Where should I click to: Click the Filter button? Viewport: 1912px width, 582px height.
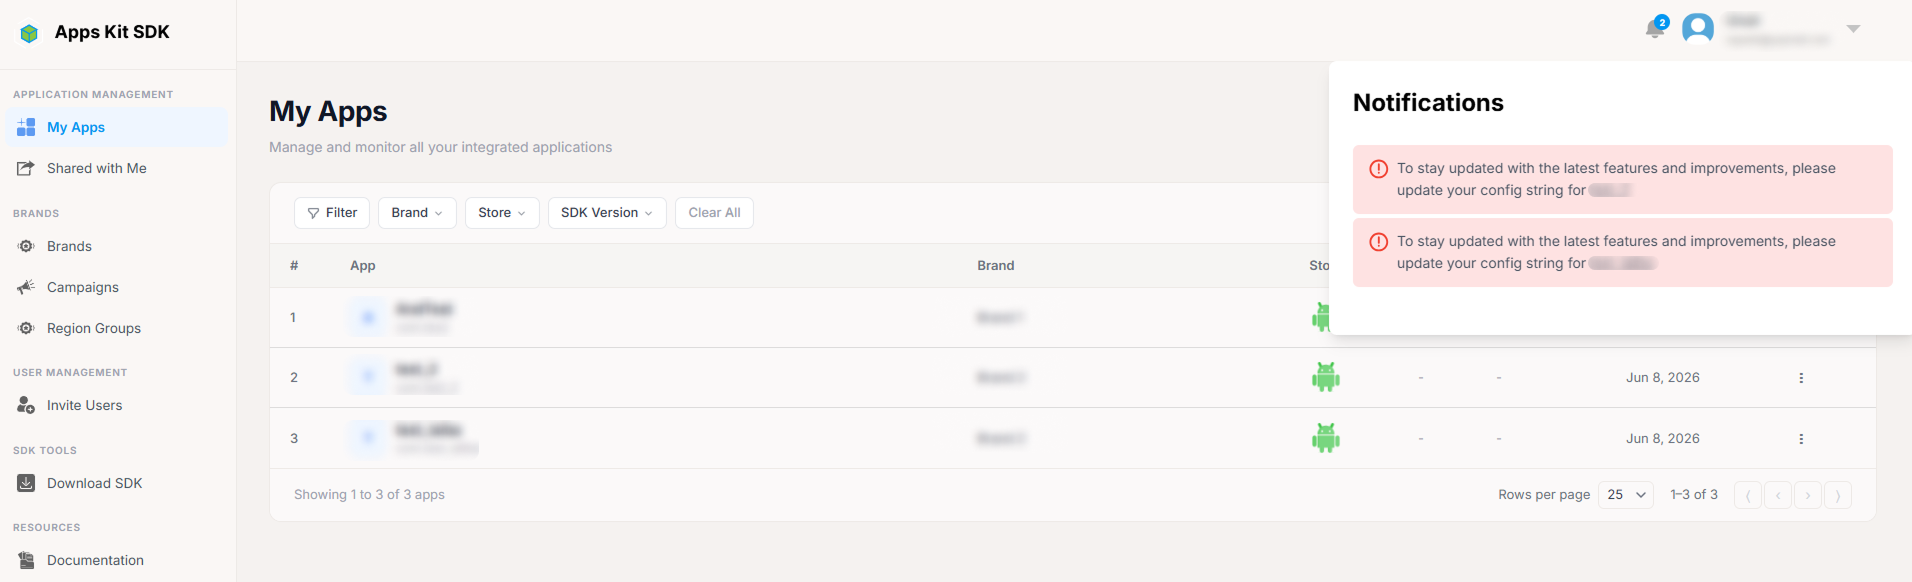332,213
